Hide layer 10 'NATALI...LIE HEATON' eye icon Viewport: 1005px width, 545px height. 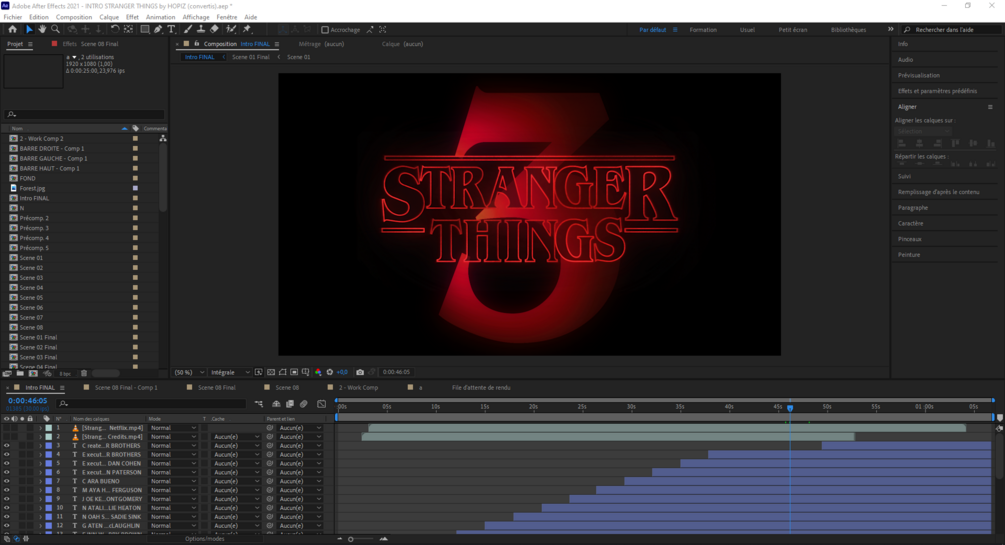[7, 508]
